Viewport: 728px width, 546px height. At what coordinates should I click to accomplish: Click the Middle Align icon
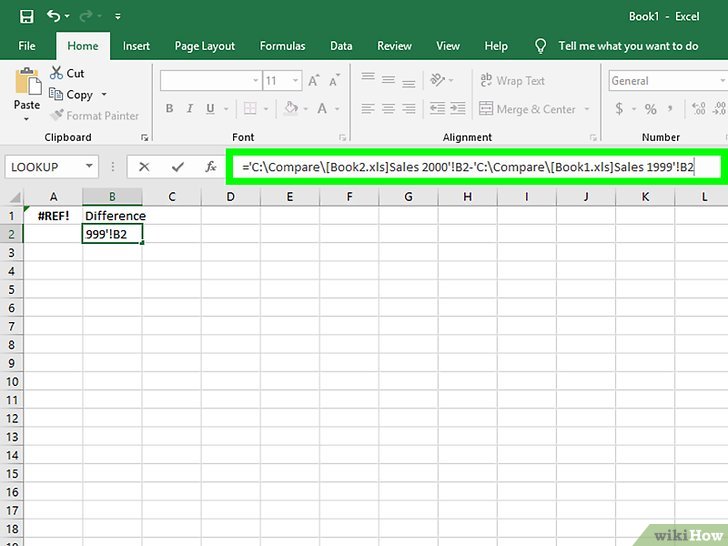tap(389, 80)
